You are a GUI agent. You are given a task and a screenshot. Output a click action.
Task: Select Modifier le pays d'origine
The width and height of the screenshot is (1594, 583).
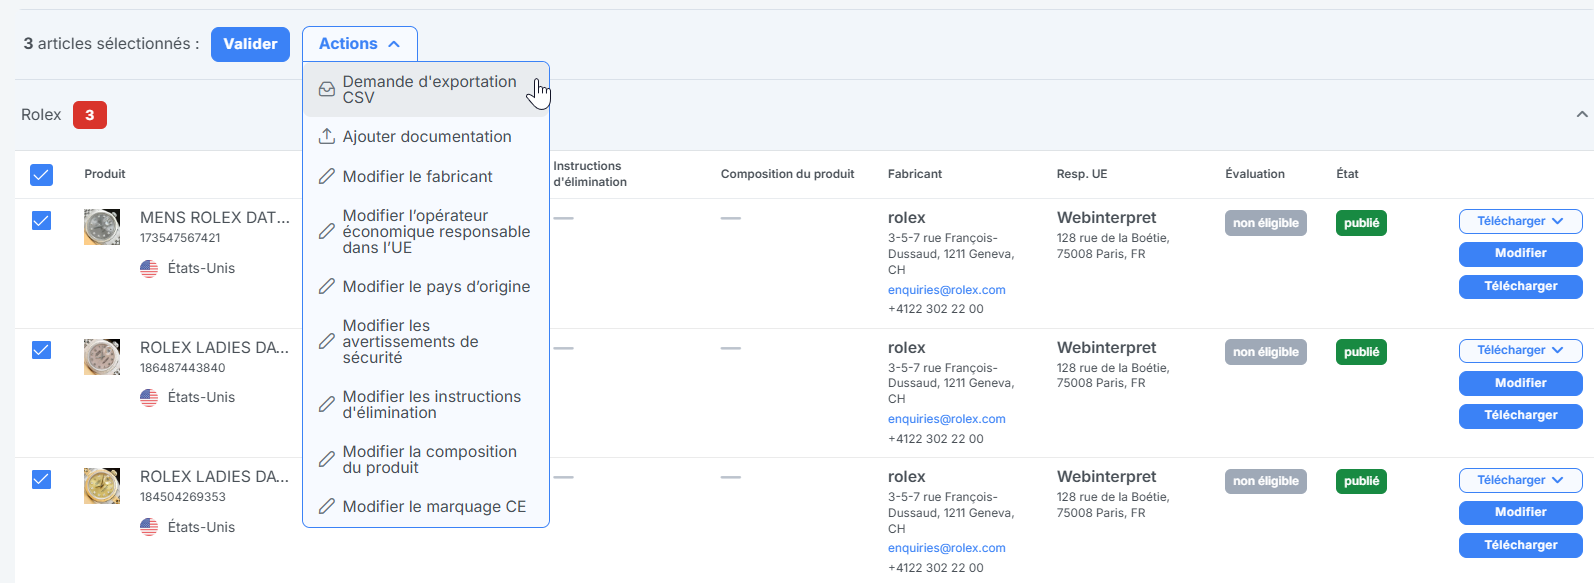pos(426,286)
